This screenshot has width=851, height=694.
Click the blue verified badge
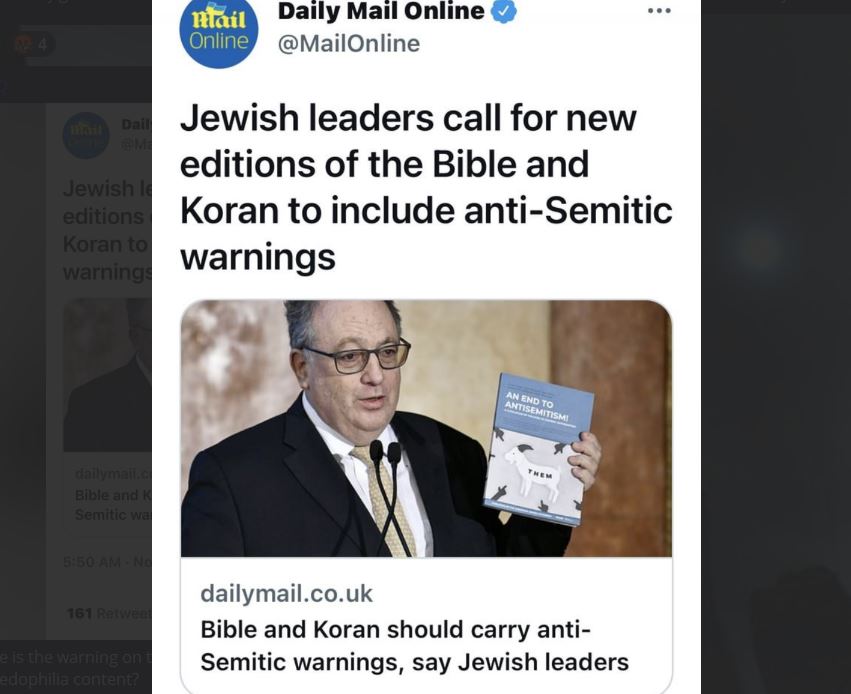tap(504, 11)
